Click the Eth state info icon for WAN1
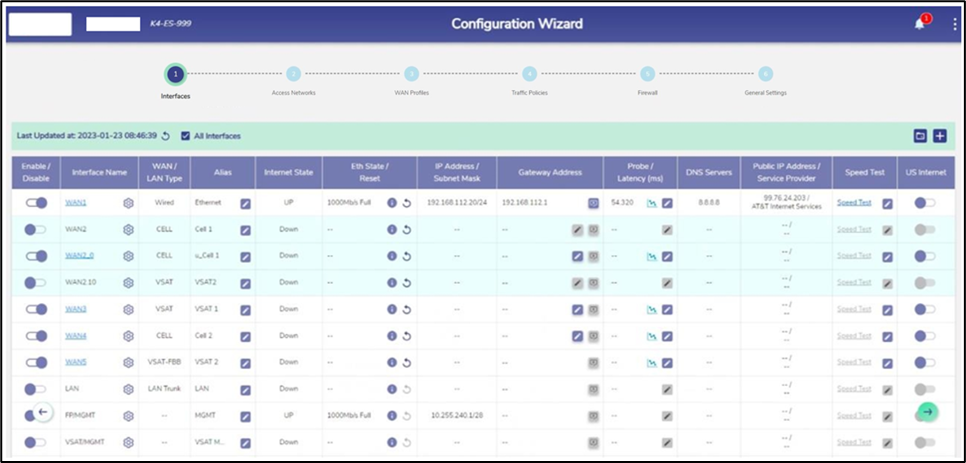The image size is (966, 463). click(392, 203)
